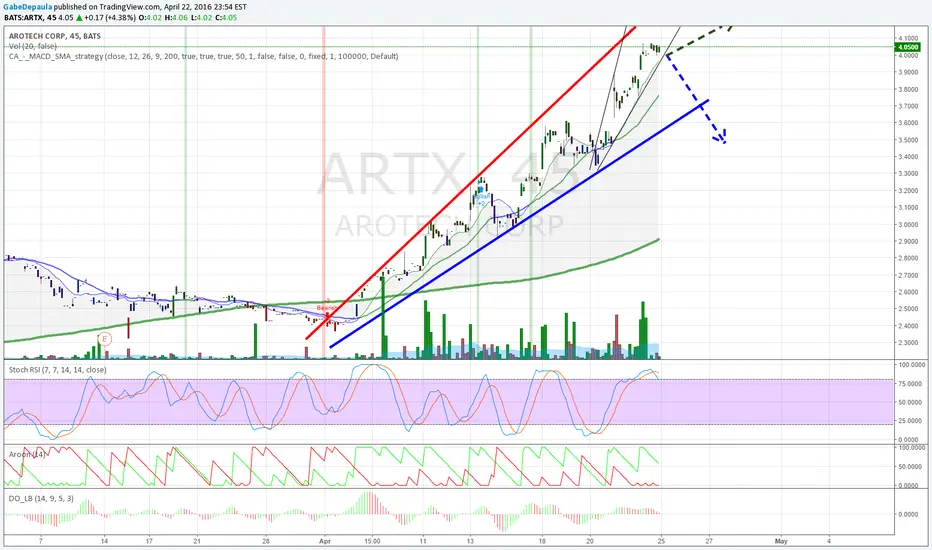Viewport: 932px width, 550px height.
Task: Click the 'May' label on the date axis
Action: [x=781, y=542]
